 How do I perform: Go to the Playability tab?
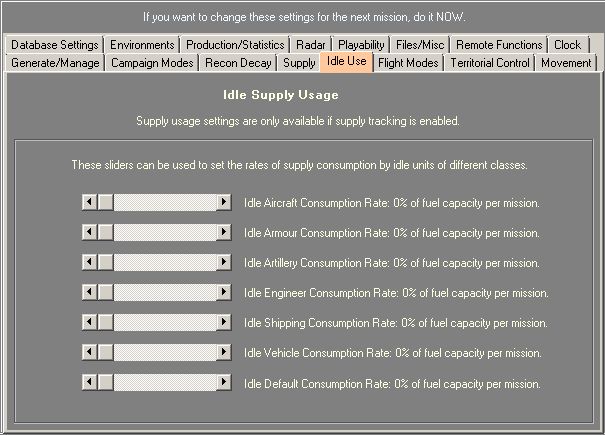(x=361, y=45)
